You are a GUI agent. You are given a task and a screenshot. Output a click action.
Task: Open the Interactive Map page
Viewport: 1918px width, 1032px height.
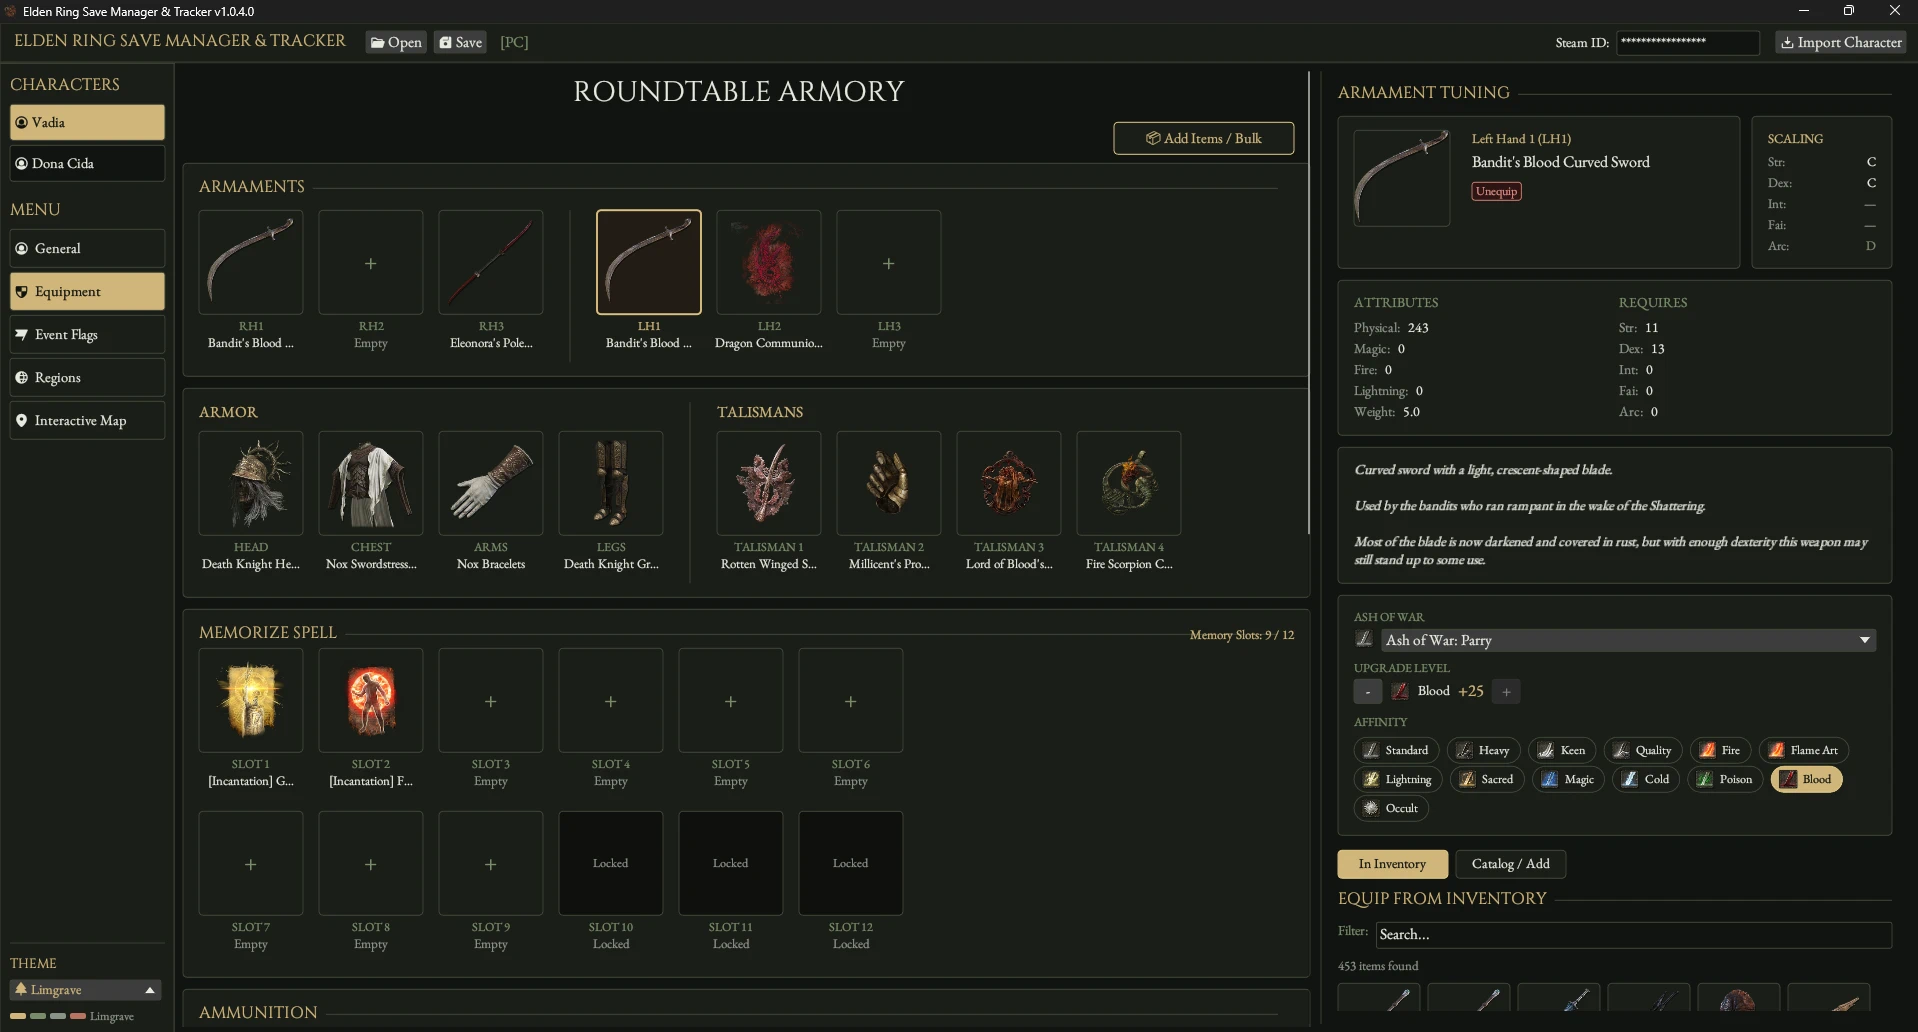87,420
